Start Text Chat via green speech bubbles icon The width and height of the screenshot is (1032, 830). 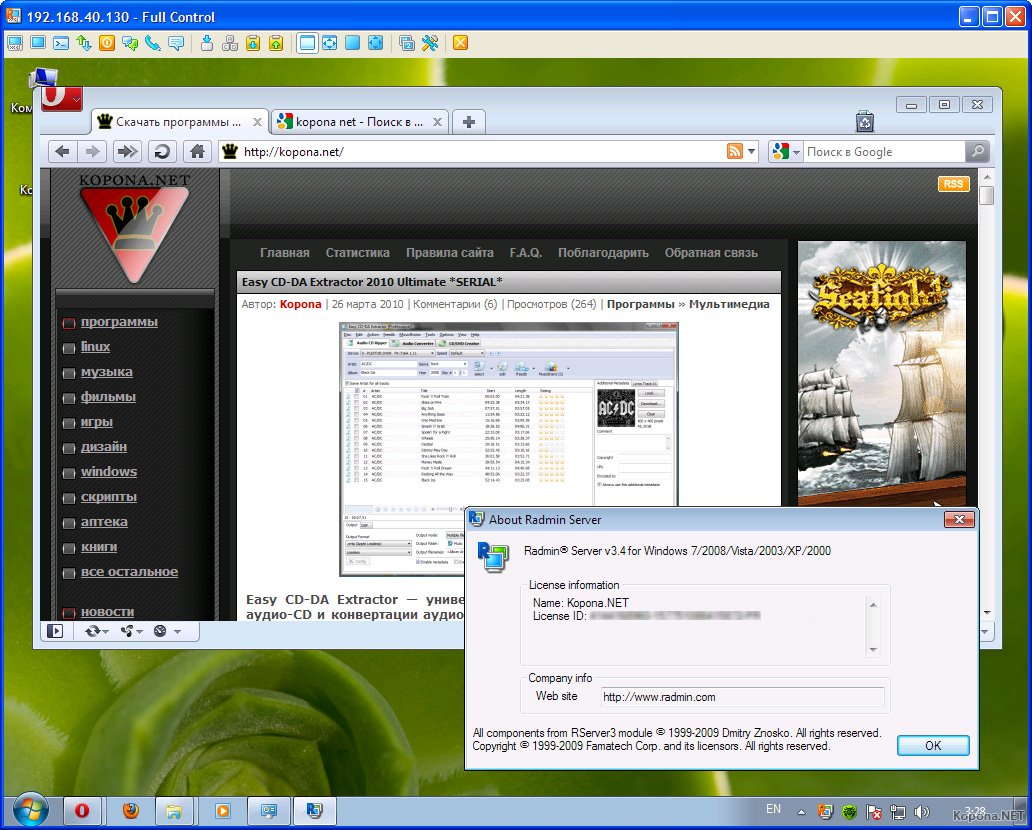pyautogui.click(x=130, y=43)
